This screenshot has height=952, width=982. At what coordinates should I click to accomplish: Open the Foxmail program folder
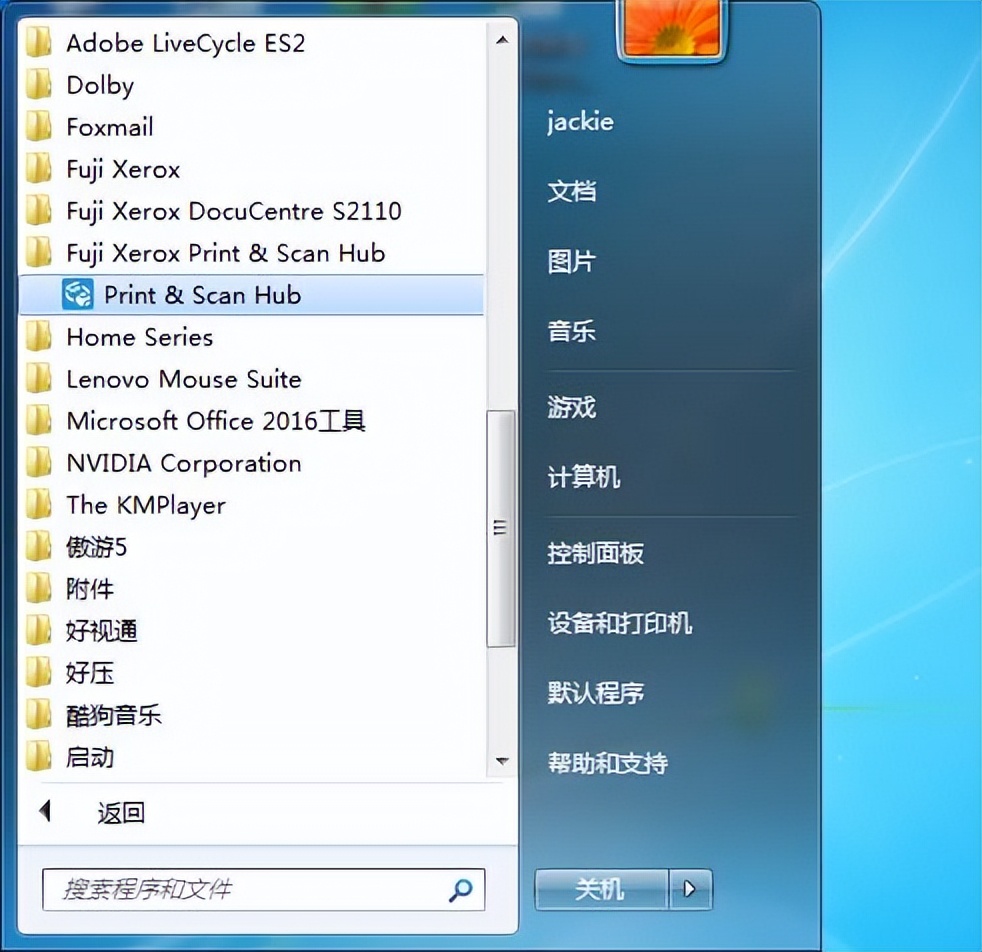[109, 127]
